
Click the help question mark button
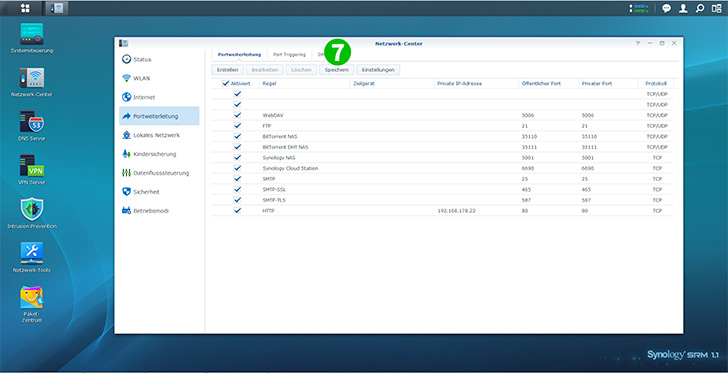coord(638,43)
